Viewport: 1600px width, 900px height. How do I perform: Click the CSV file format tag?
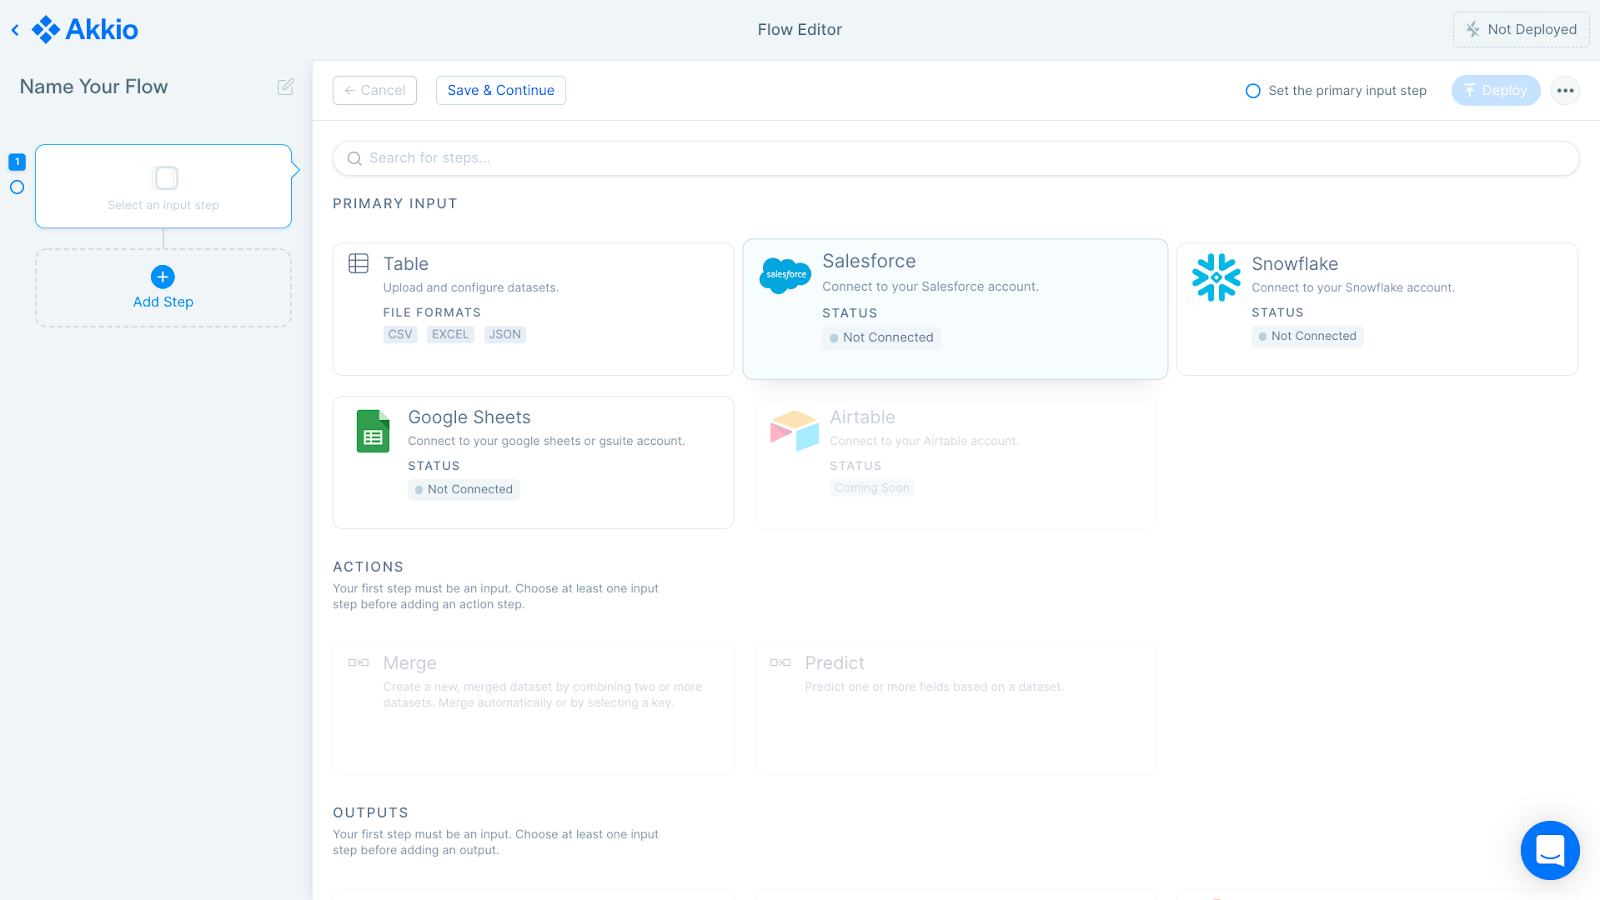coord(400,335)
